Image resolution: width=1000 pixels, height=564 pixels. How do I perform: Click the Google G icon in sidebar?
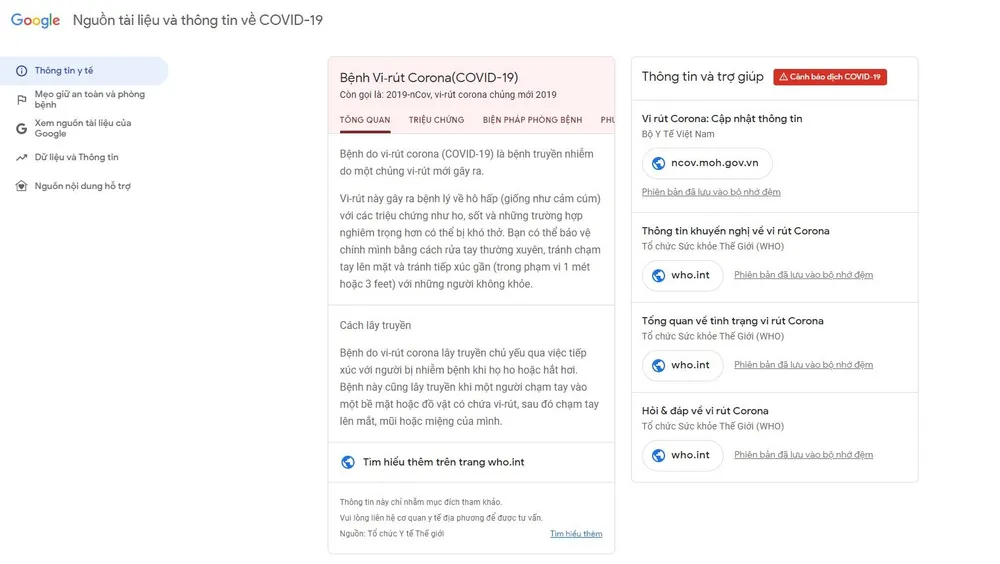[22, 128]
